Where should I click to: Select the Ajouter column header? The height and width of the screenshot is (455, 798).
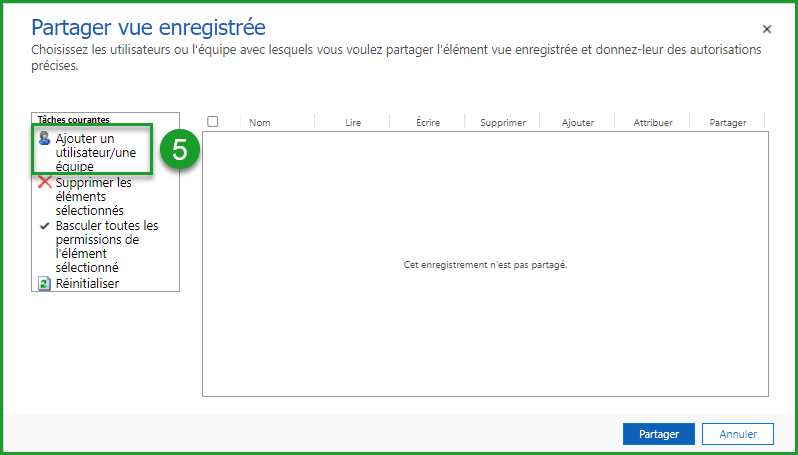578,123
